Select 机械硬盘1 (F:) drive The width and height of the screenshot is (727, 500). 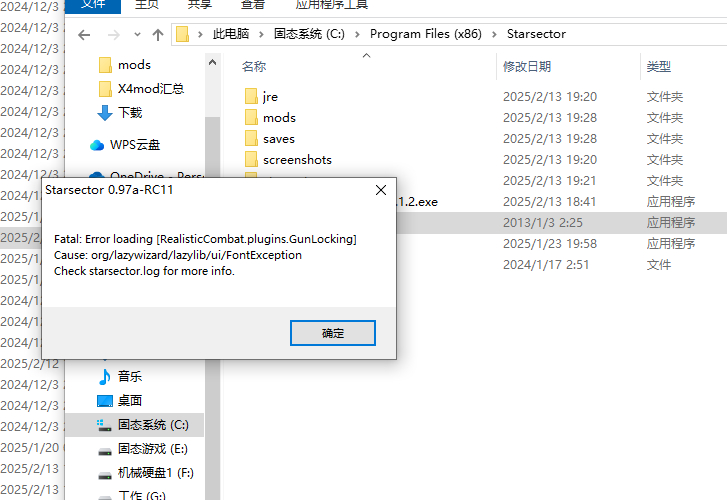click(x=146, y=473)
